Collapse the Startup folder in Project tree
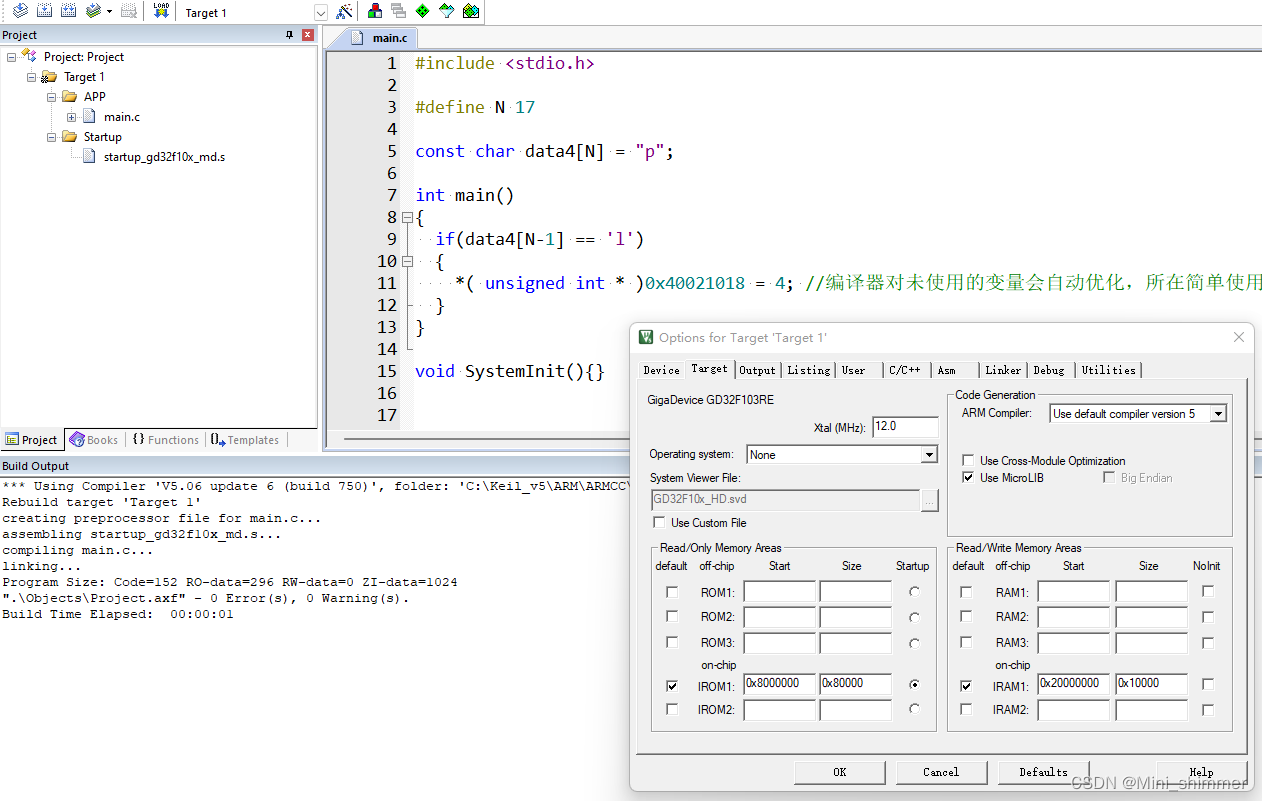The height and width of the screenshot is (801, 1262). click(x=52, y=136)
